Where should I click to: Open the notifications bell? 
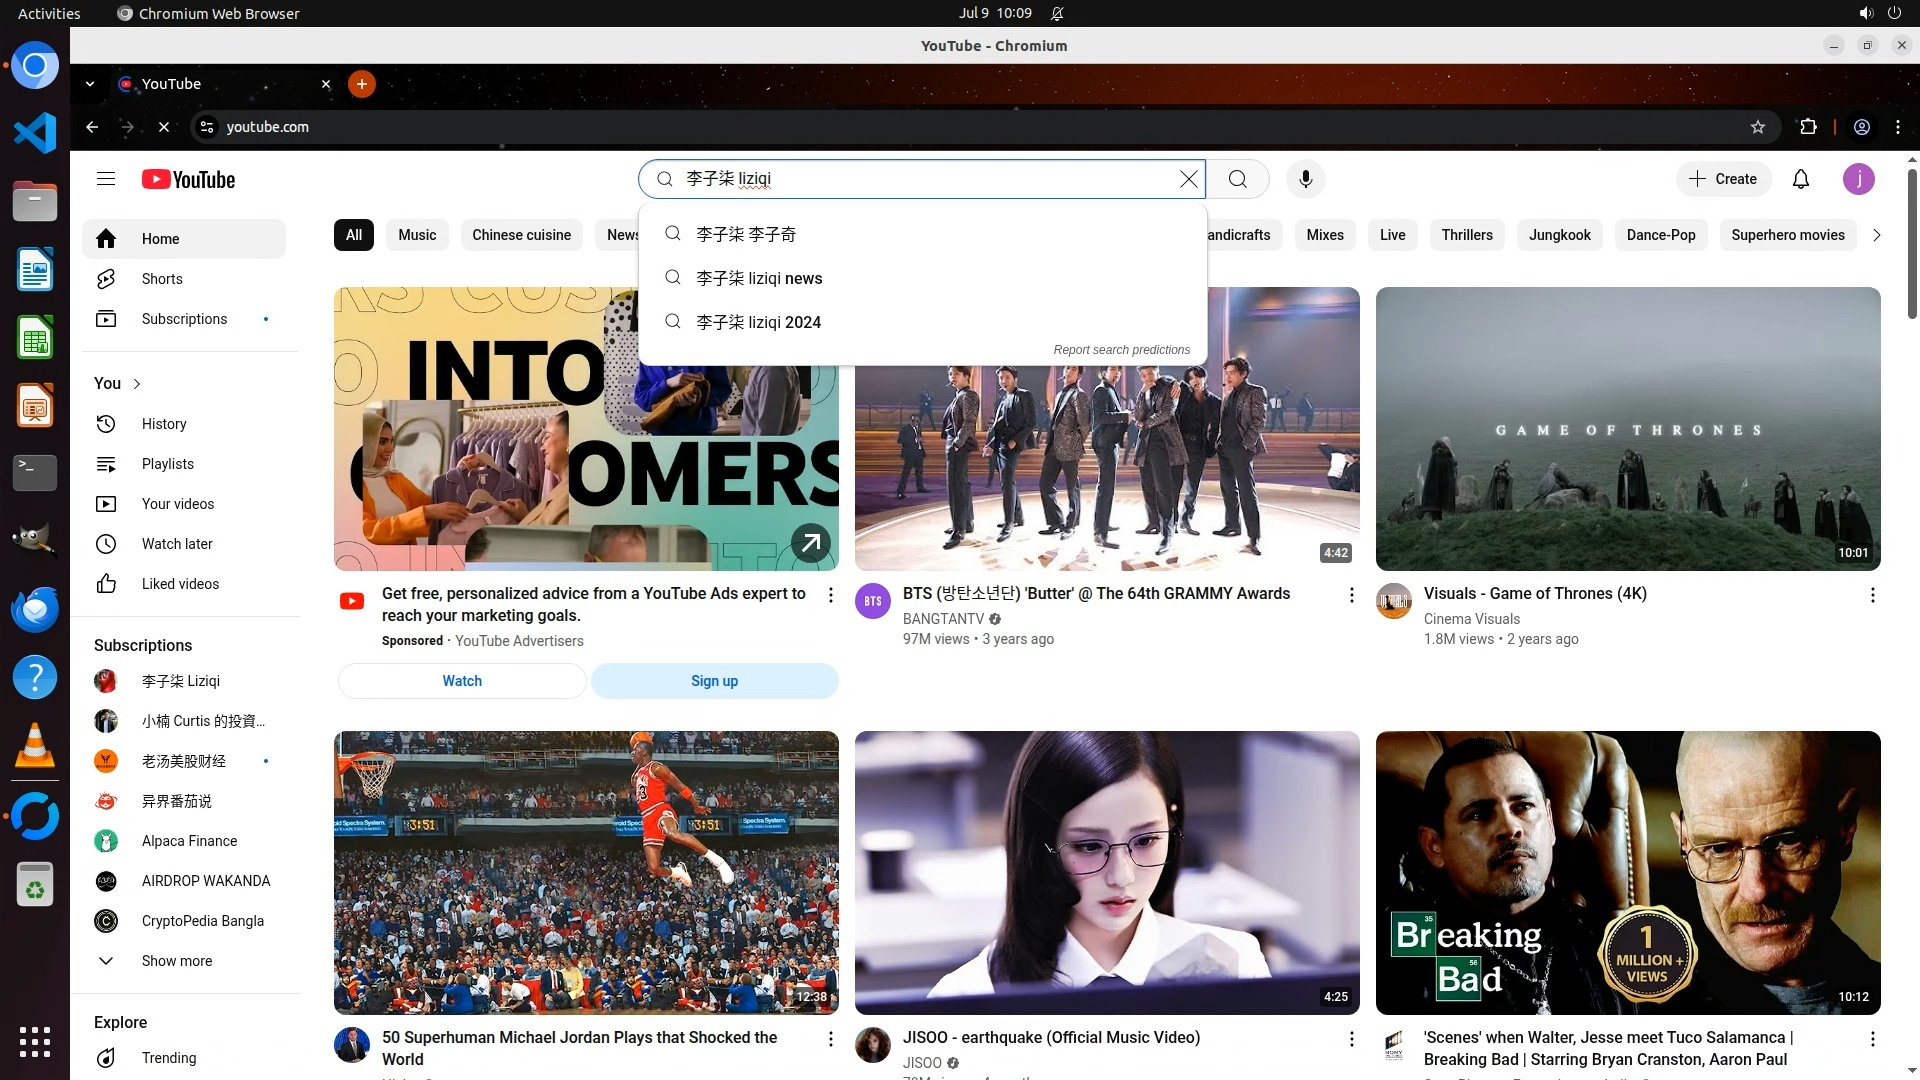click(x=1800, y=179)
